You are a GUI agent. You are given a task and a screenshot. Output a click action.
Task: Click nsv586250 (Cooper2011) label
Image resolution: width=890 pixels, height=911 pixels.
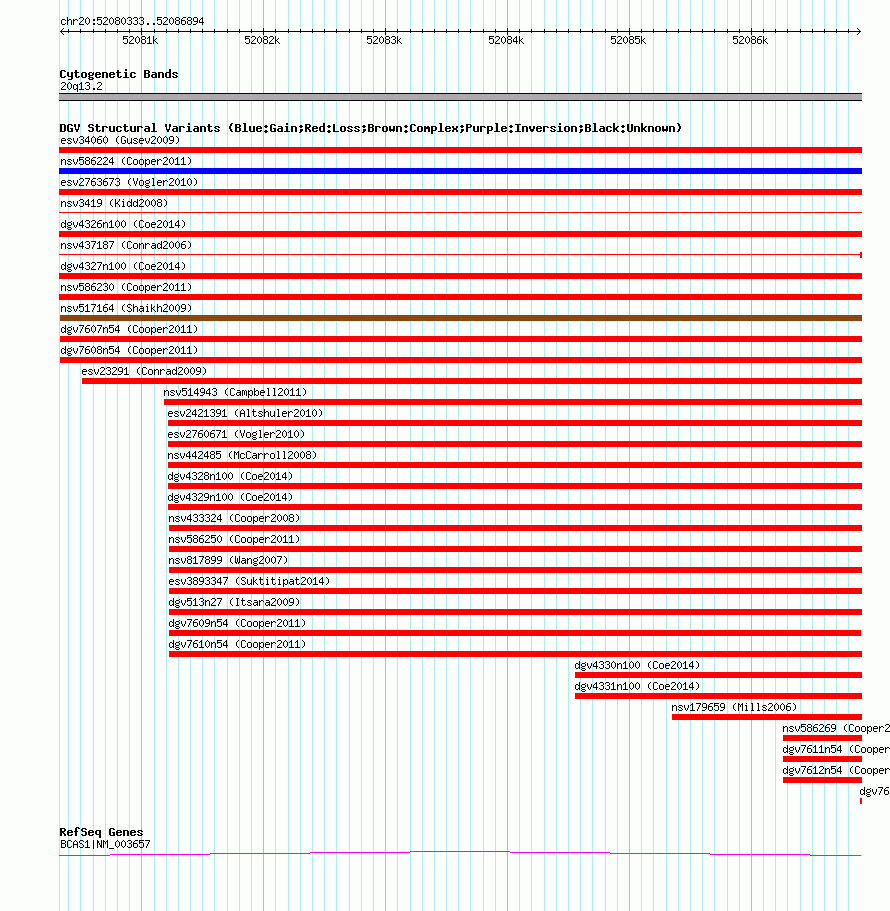(234, 539)
